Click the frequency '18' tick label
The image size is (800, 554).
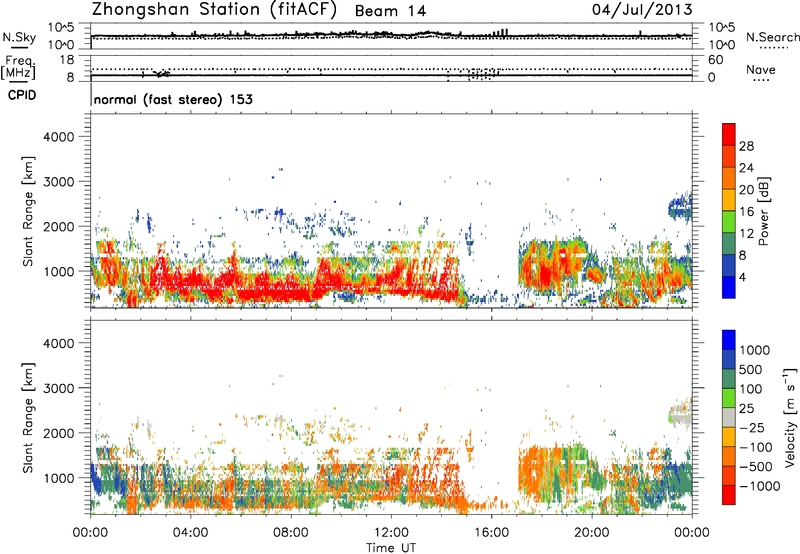[x=67, y=60]
